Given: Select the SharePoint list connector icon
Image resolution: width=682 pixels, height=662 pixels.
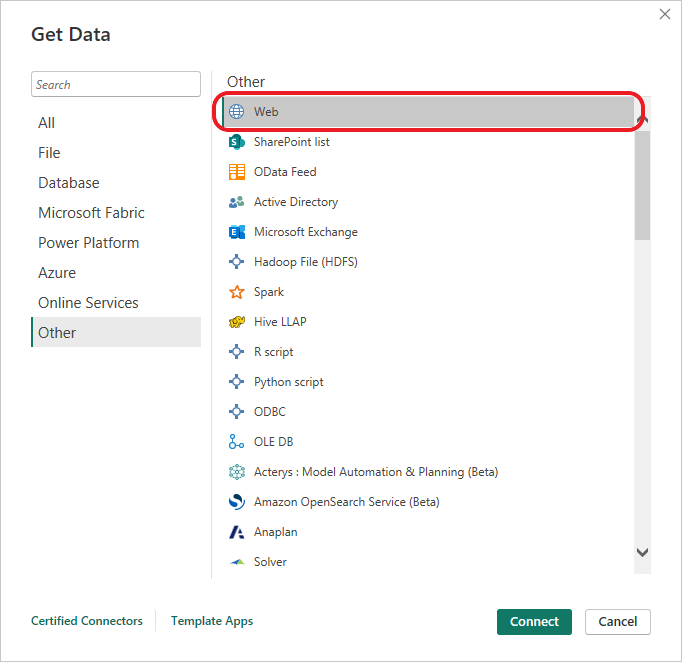Looking at the screenshot, I should point(237,142).
